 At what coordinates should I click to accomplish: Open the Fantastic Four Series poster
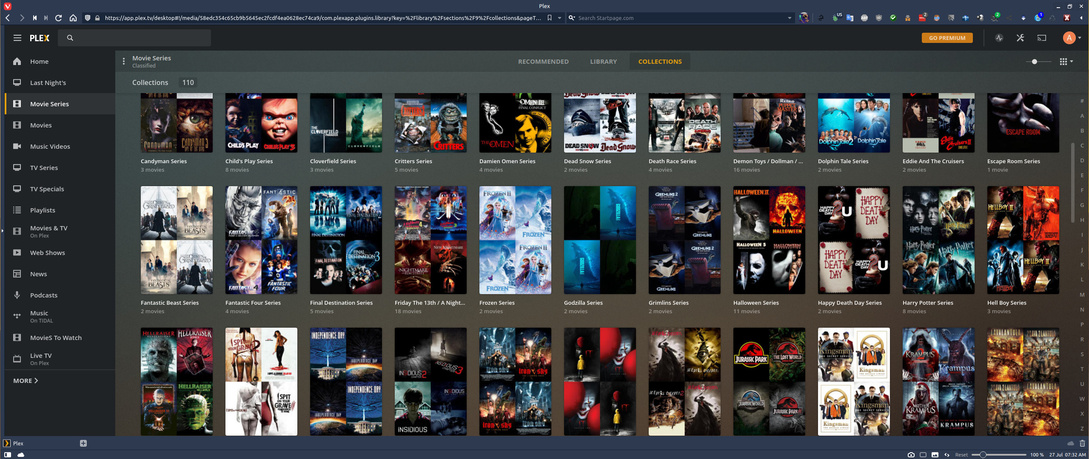261,240
